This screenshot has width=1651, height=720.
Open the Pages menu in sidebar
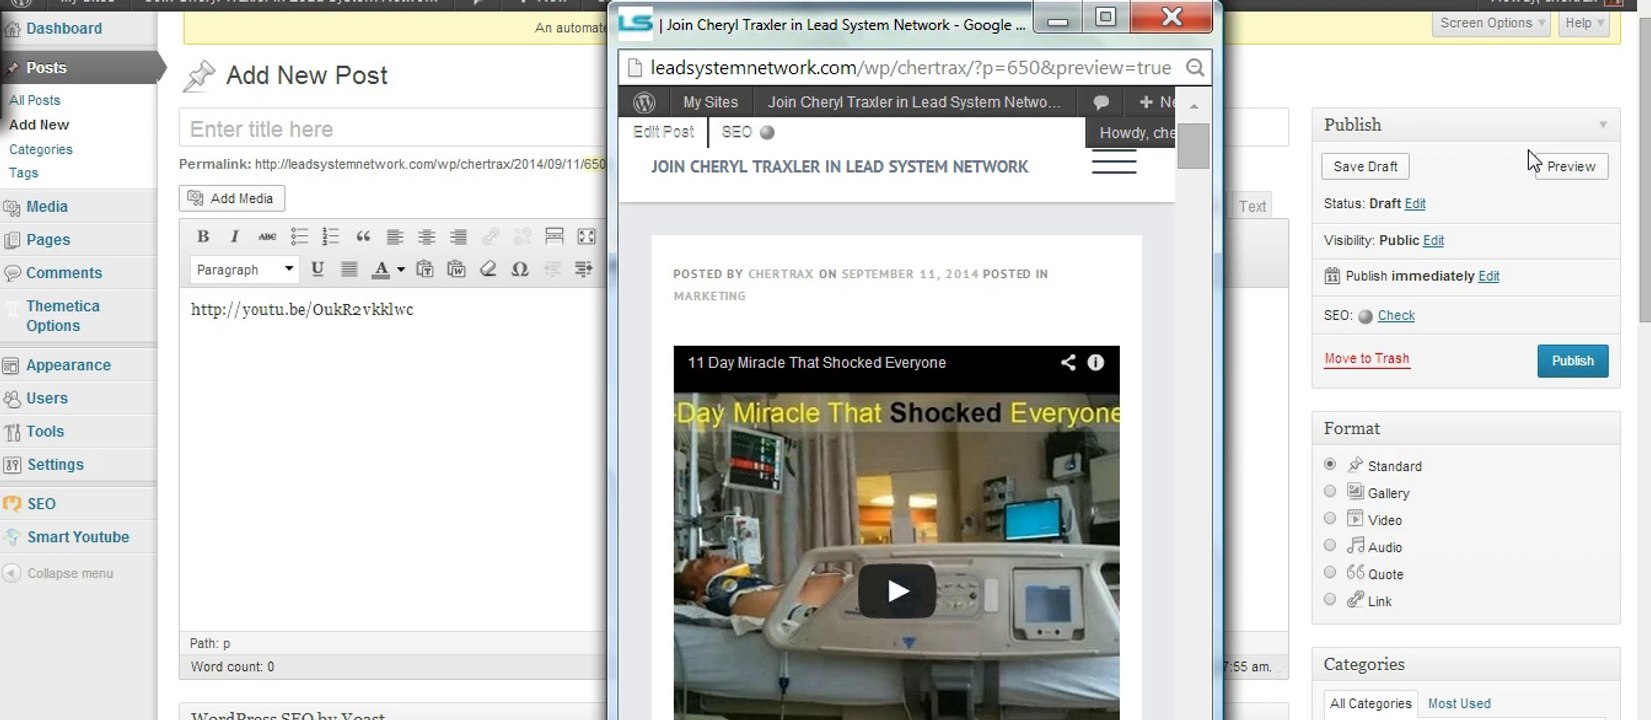[48, 240]
